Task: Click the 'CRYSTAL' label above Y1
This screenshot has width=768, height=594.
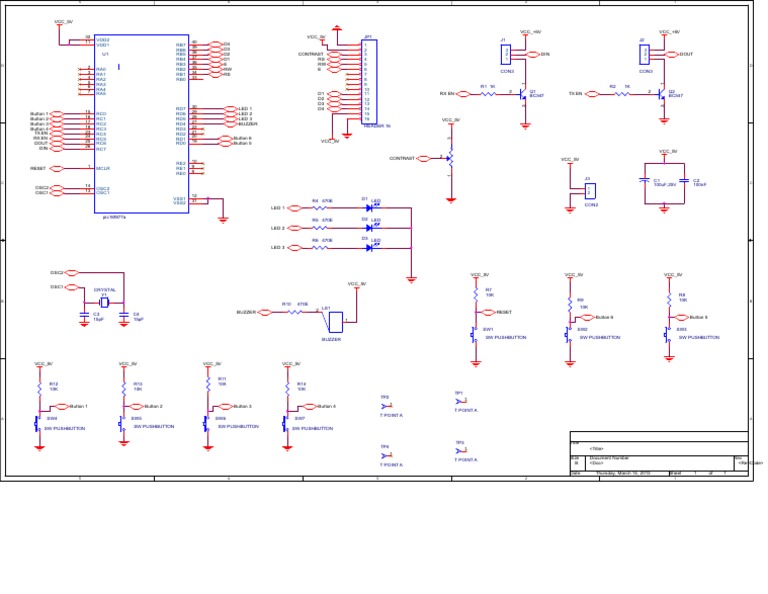Action: point(105,290)
